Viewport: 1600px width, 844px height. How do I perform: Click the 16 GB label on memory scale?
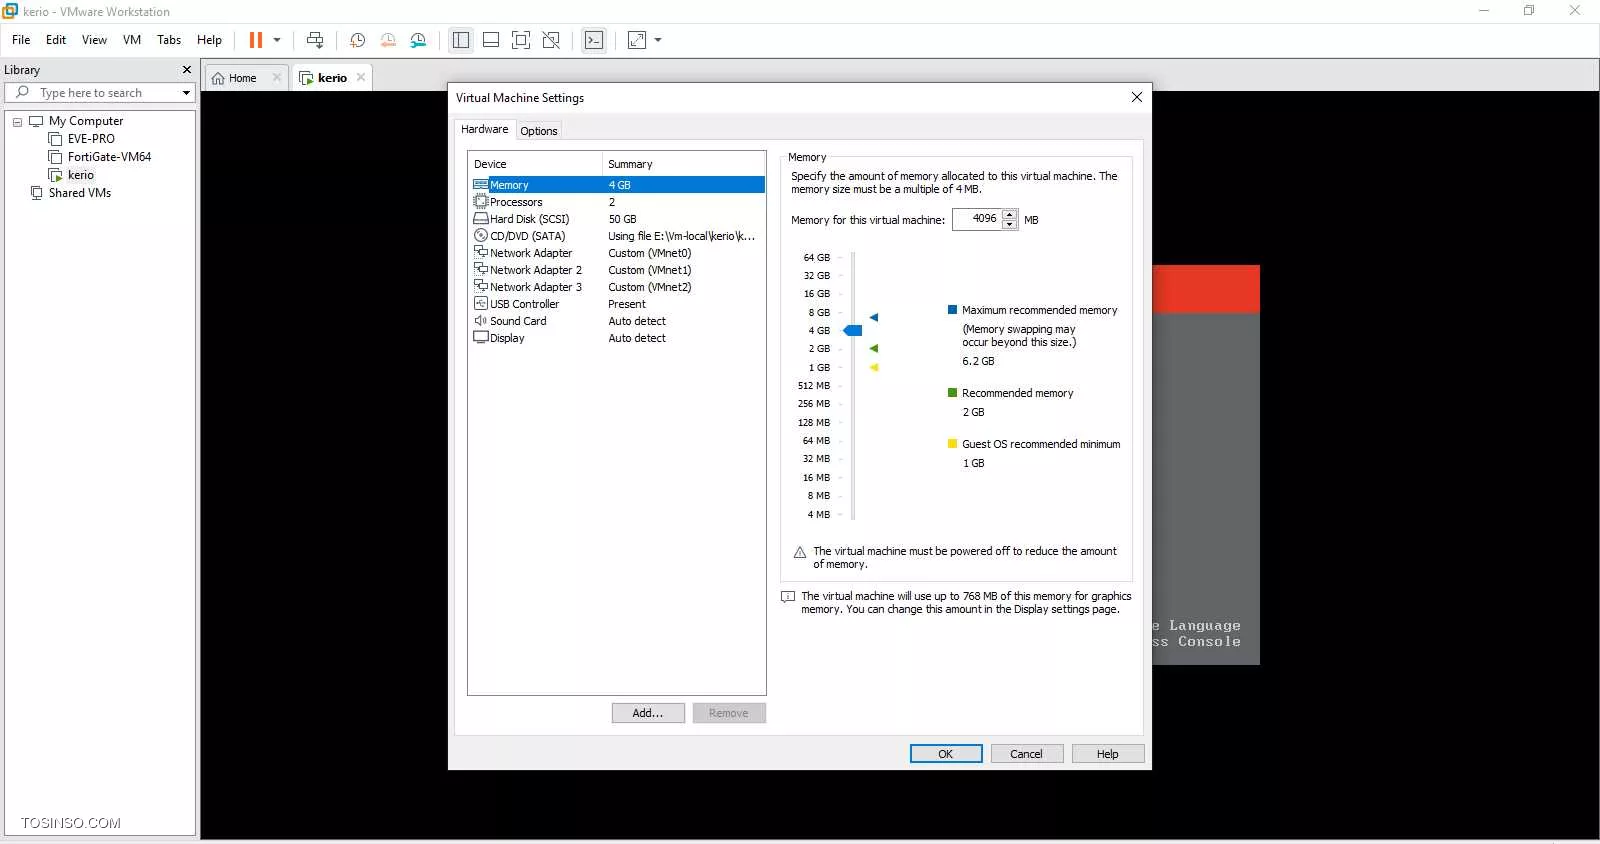(817, 294)
